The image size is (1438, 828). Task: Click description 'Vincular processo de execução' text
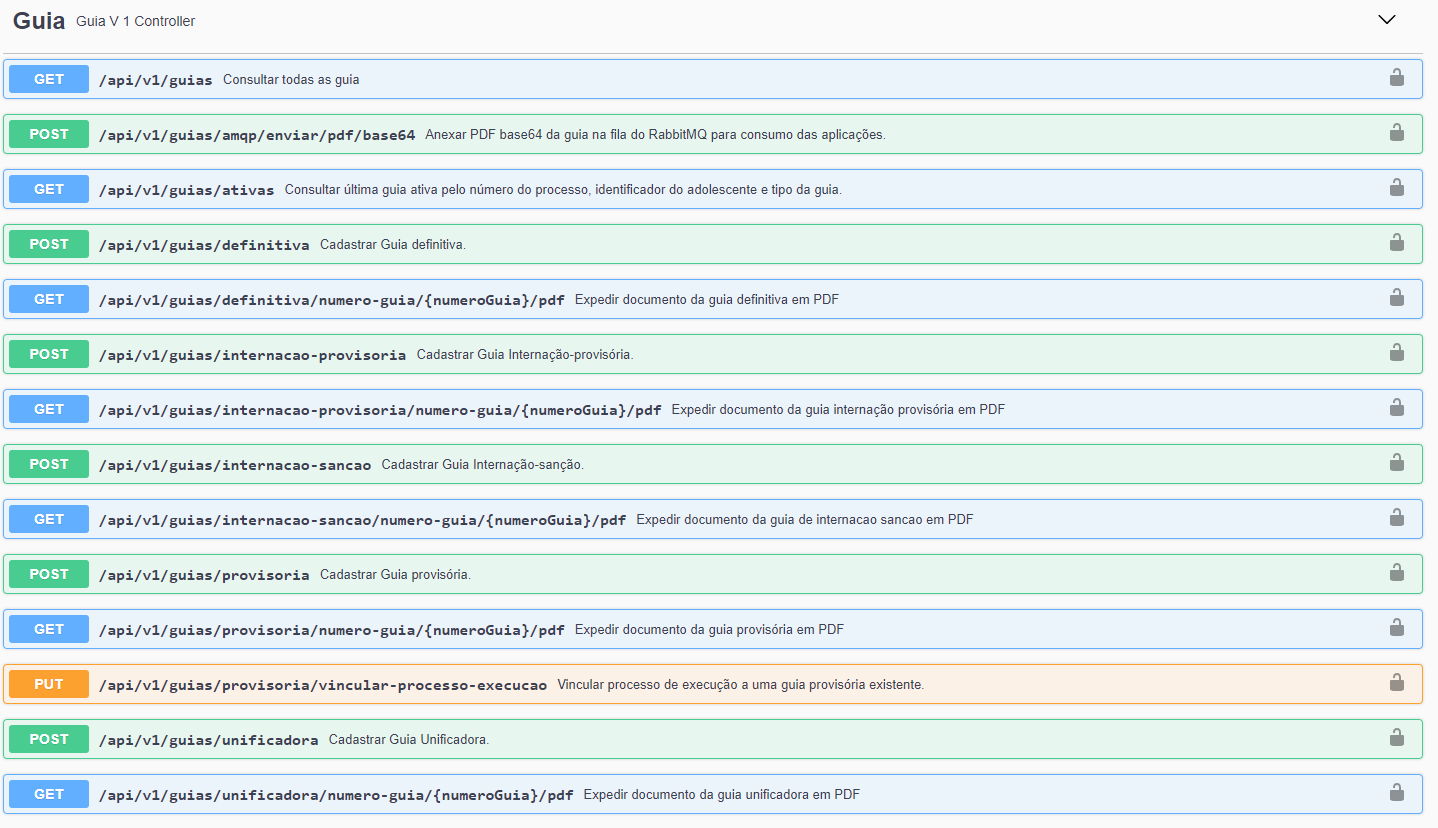click(740, 685)
